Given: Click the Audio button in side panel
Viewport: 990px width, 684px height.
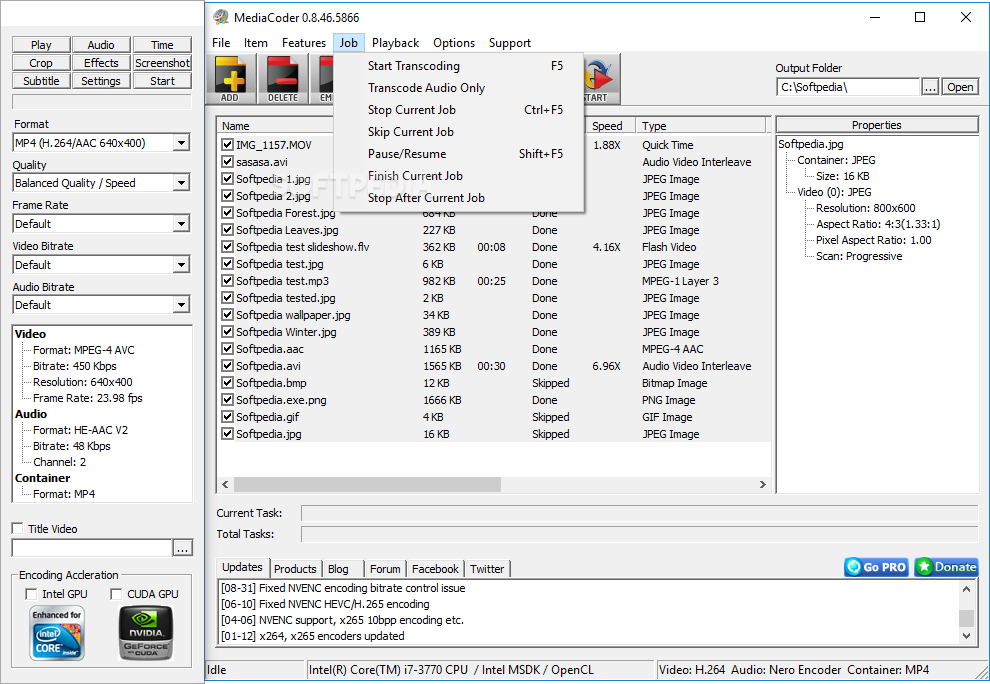Looking at the screenshot, I should [101, 45].
